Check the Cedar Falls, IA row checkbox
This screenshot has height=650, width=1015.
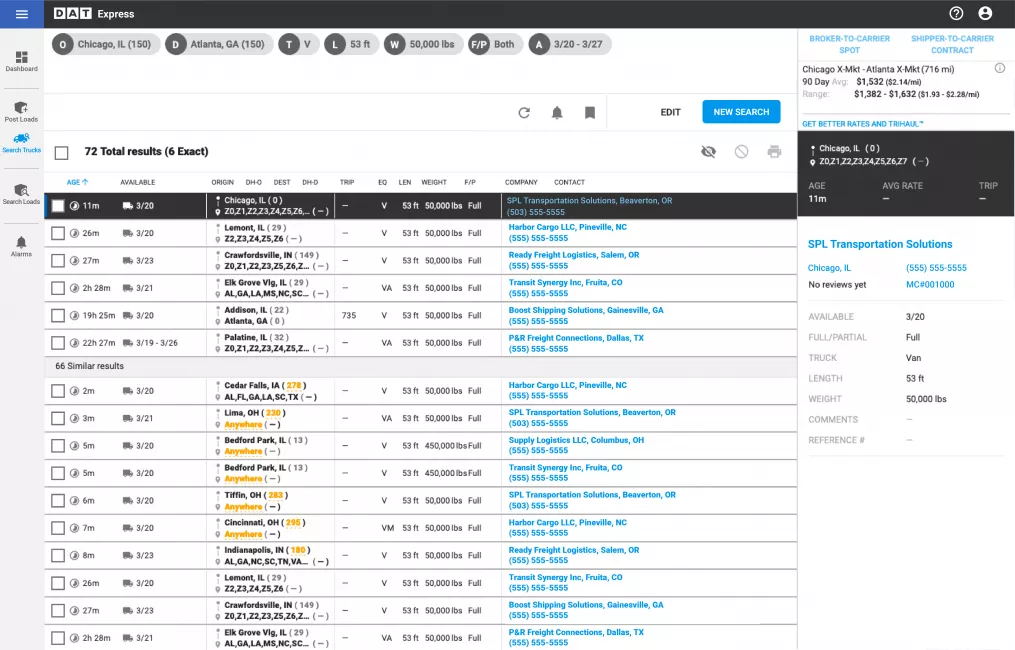58,391
